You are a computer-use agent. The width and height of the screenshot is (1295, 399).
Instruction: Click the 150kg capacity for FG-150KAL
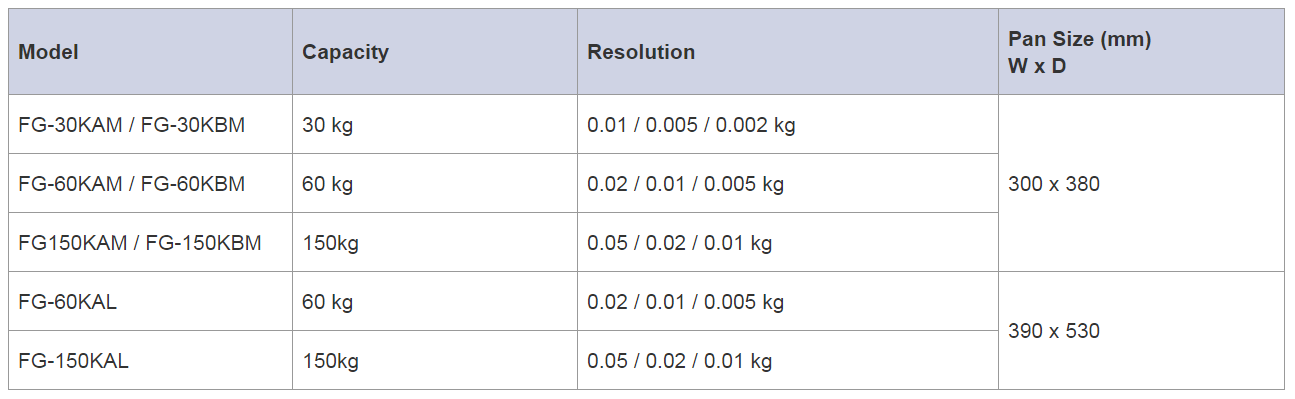[435, 361]
